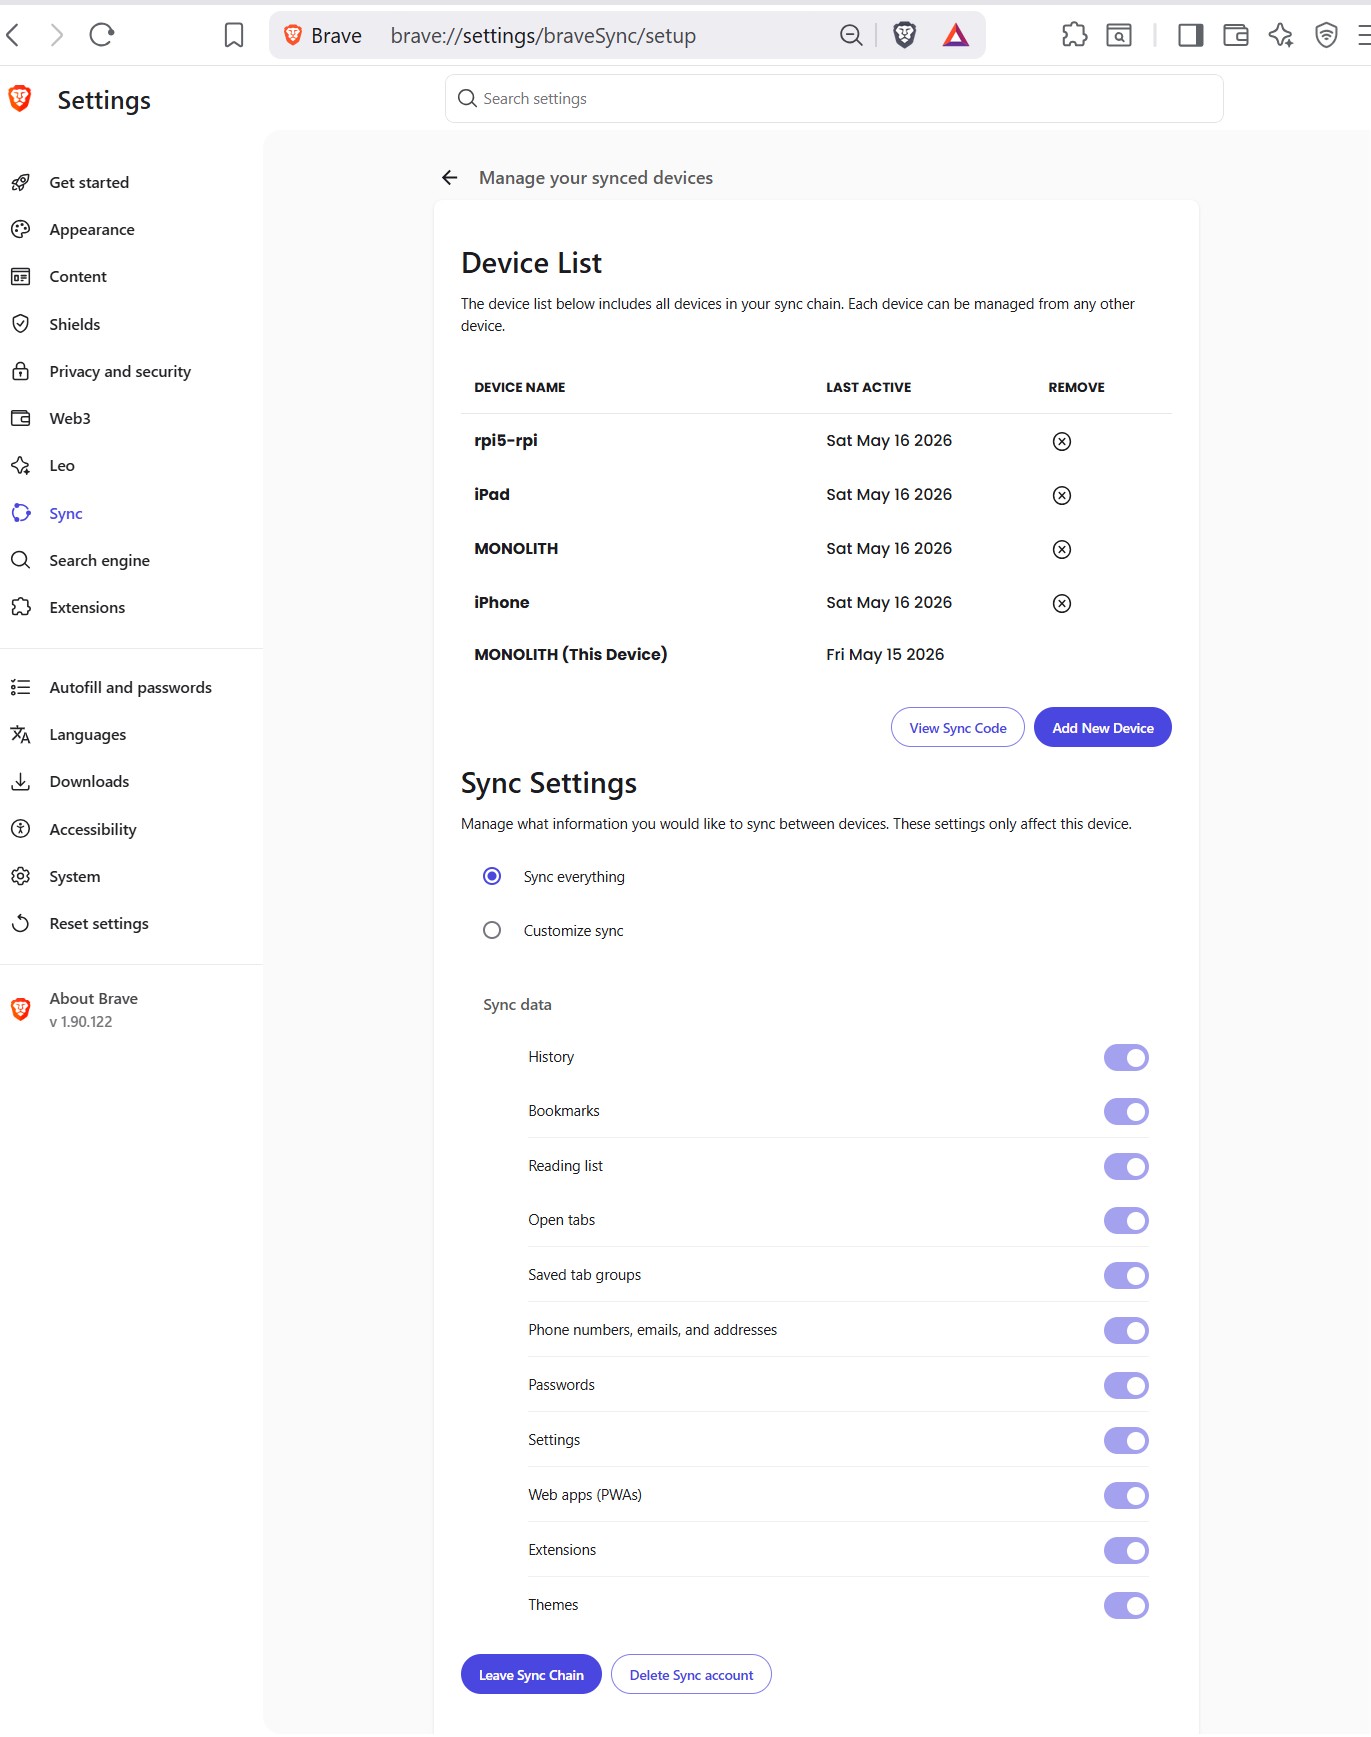Click Add New Device button
Image resolution: width=1371 pixels, height=1737 pixels.
(x=1103, y=727)
